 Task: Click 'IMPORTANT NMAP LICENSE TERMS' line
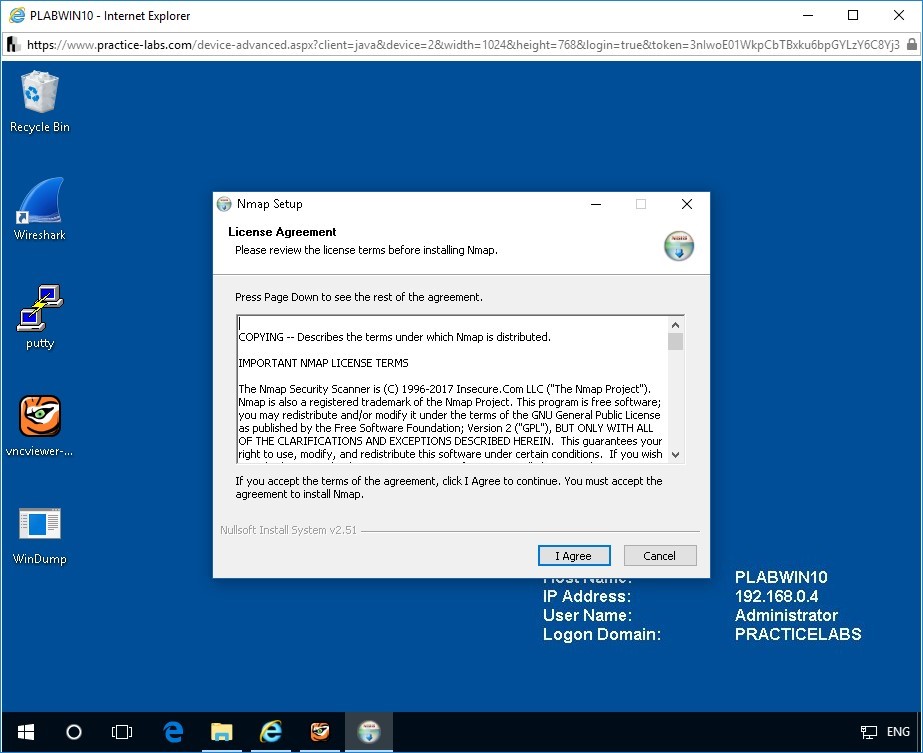[x=323, y=363]
